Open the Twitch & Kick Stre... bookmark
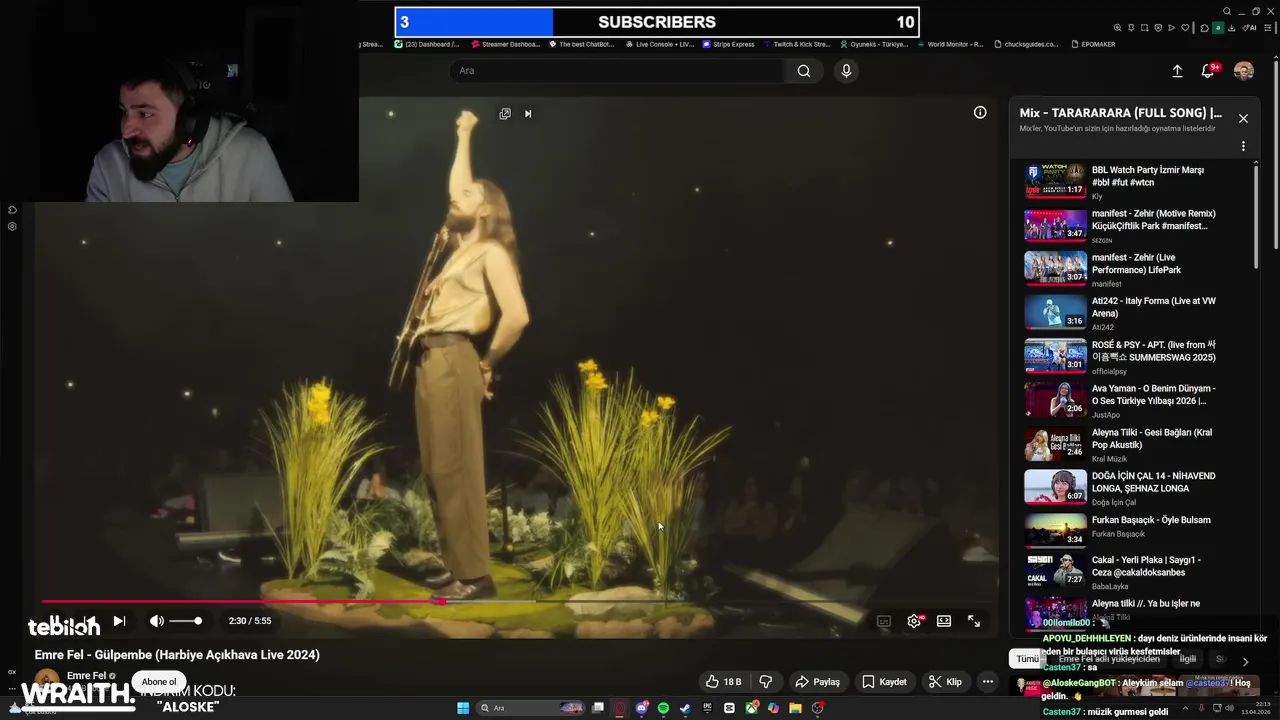This screenshot has width=1280, height=720. point(797,44)
